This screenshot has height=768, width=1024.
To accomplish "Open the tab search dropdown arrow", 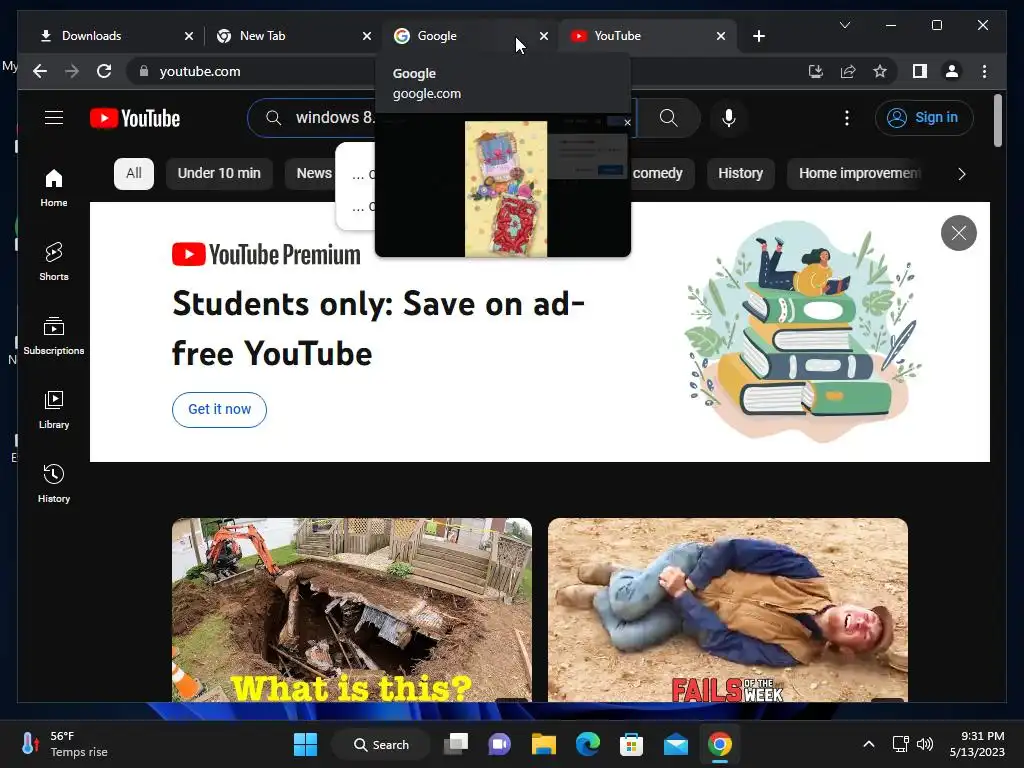I will [844, 25].
